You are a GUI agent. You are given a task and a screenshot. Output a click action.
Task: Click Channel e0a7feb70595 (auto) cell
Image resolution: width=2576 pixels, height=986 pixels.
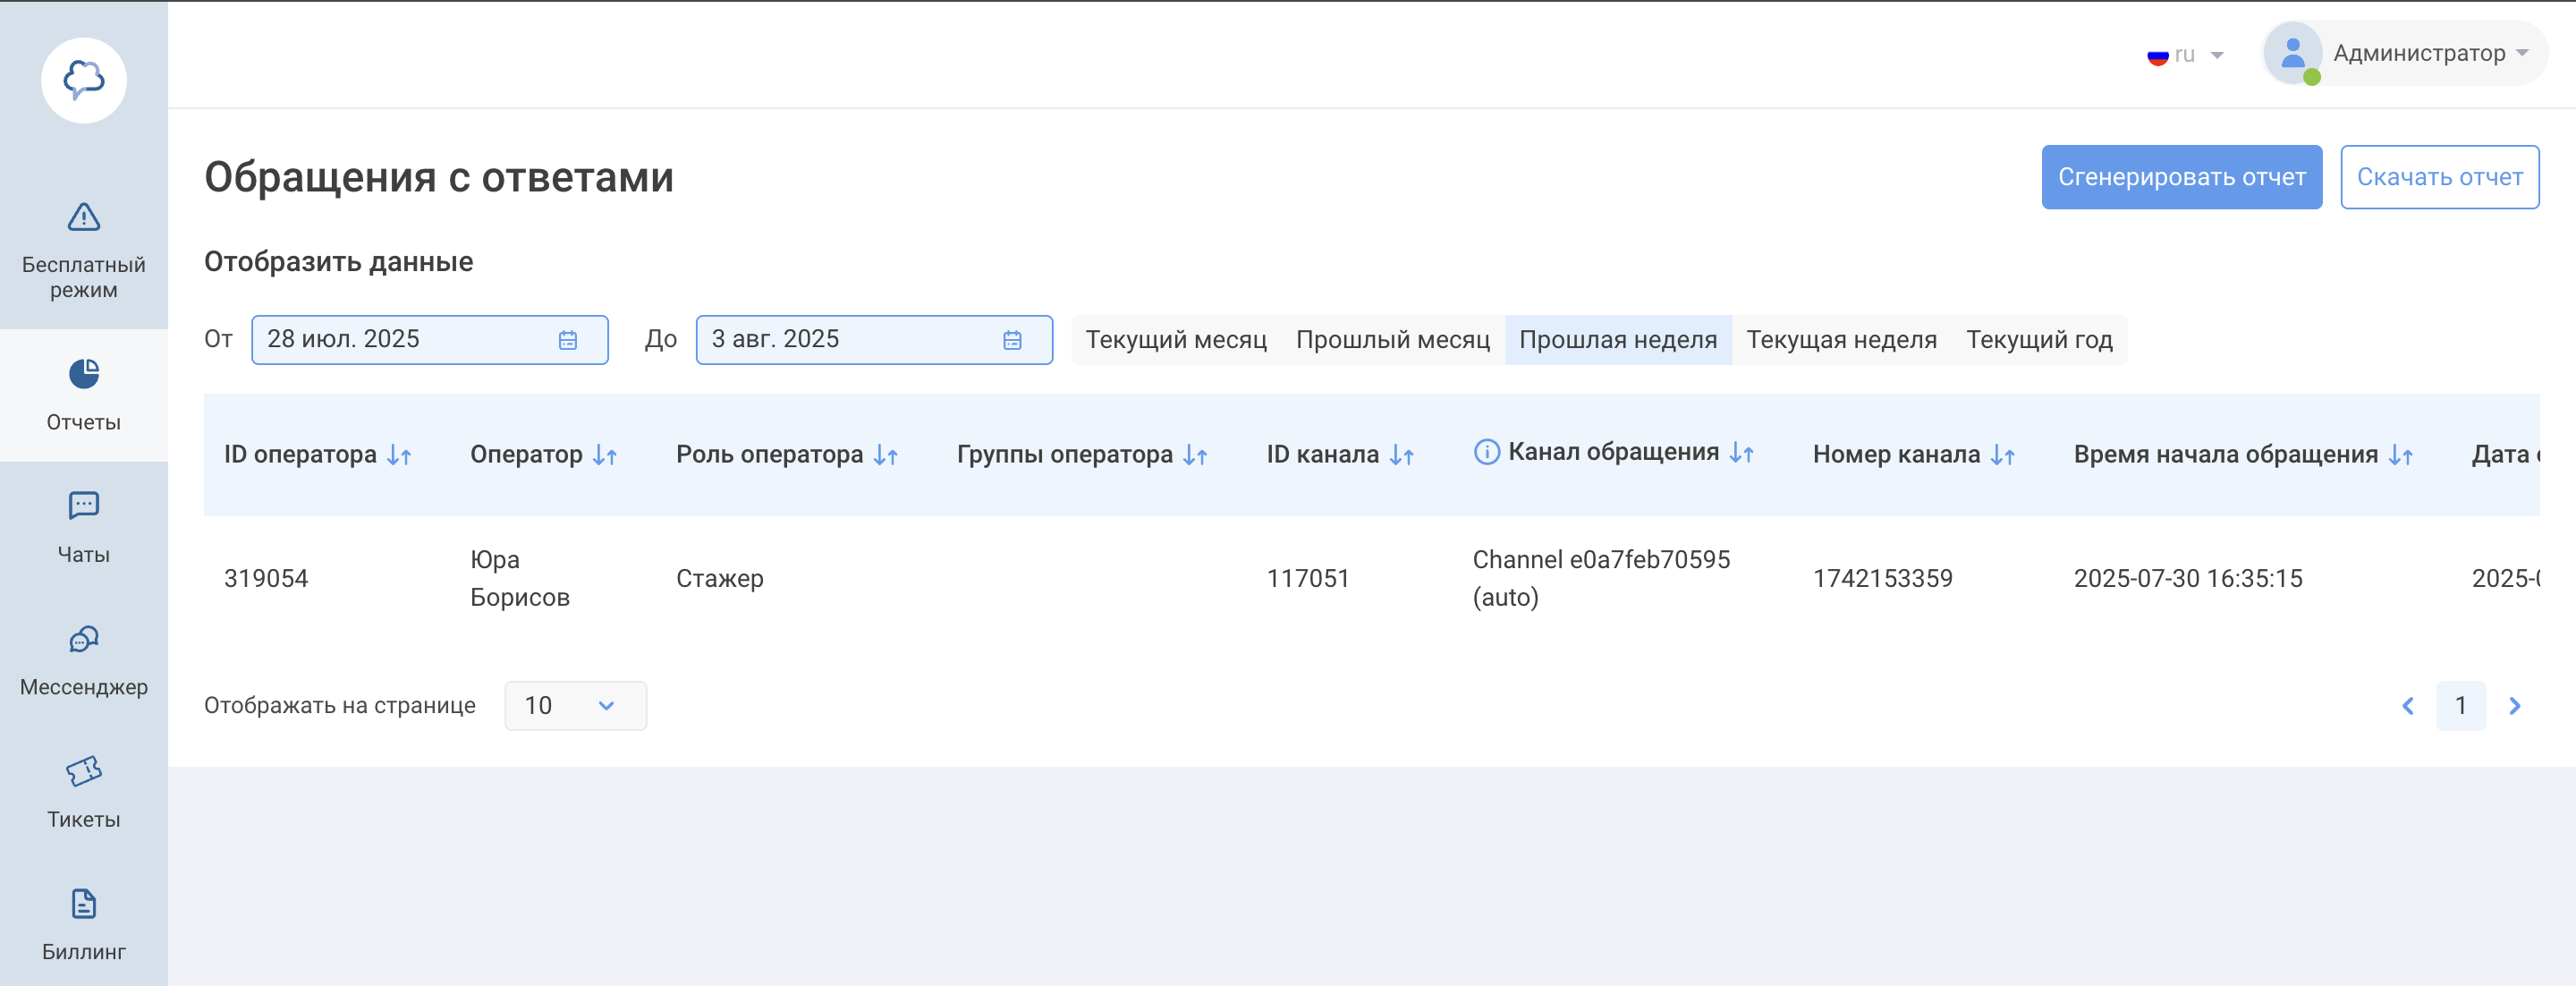1601,578
